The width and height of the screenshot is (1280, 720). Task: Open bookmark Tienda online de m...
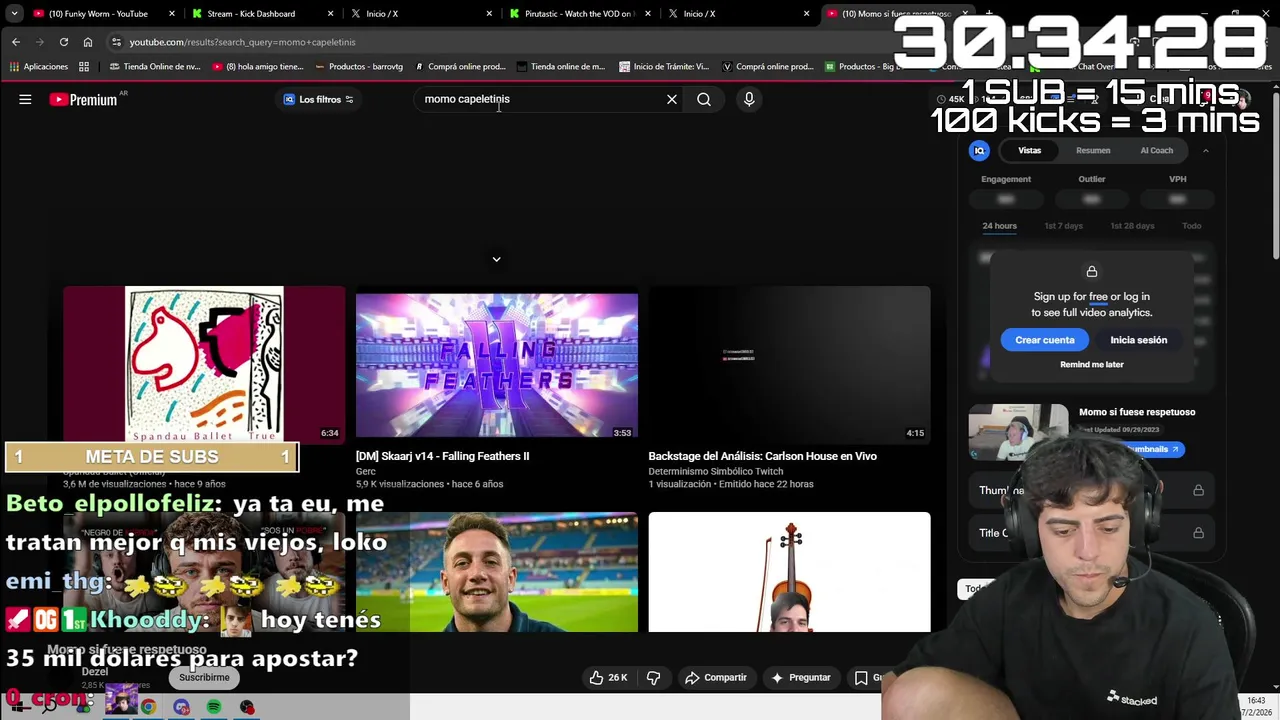tap(560, 67)
